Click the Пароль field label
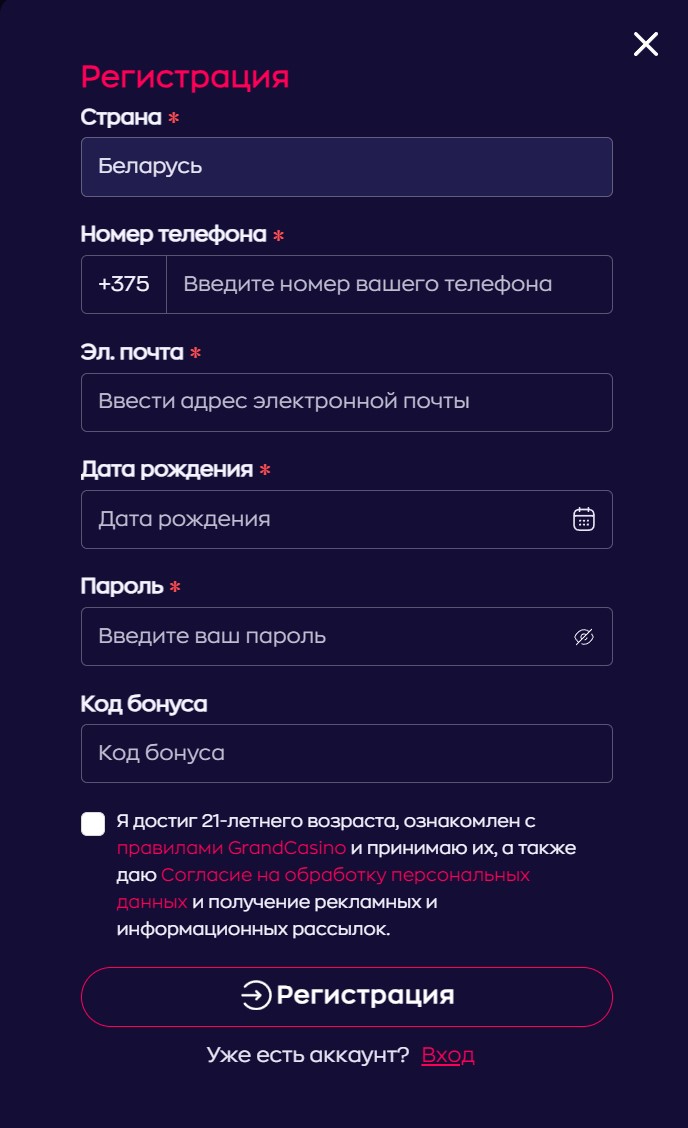This screenshot has width=688, height=1128. [x=121, y=586]
